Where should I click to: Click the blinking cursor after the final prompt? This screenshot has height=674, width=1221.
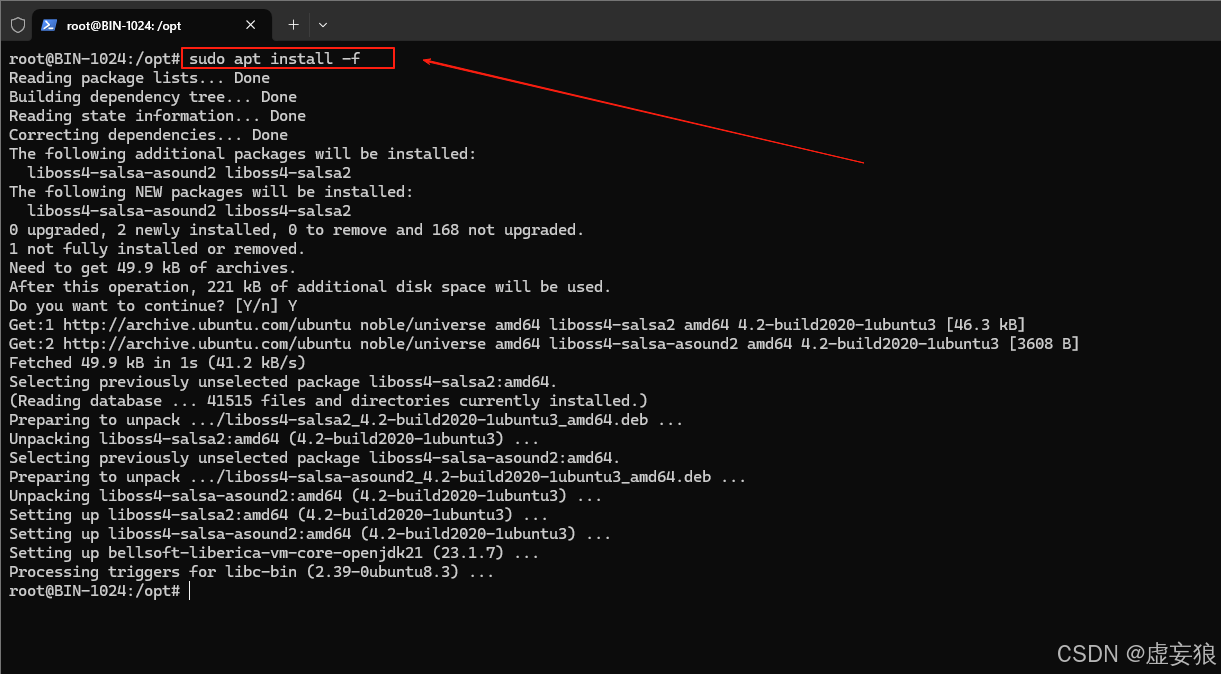pos(187,590)
